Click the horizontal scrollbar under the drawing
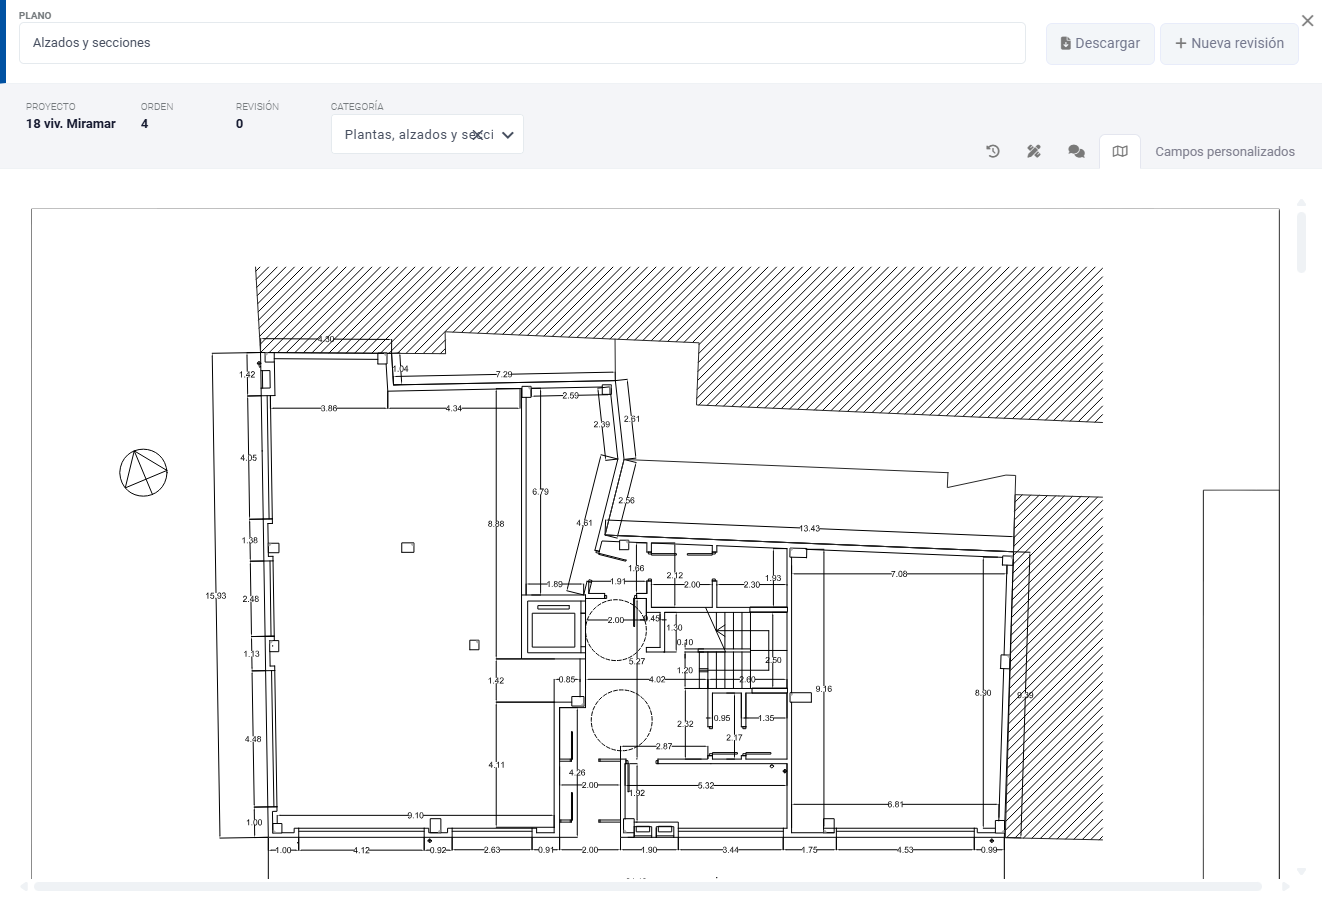The height and width of the screenshot is (908, 1322). (647, 886)
